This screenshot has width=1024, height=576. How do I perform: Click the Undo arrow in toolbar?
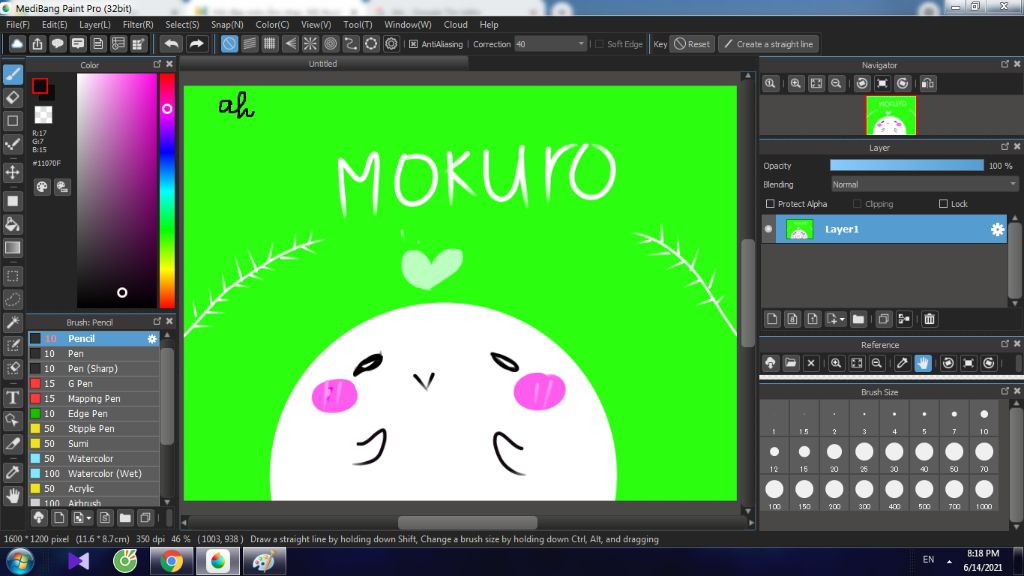tap(172, 44)
